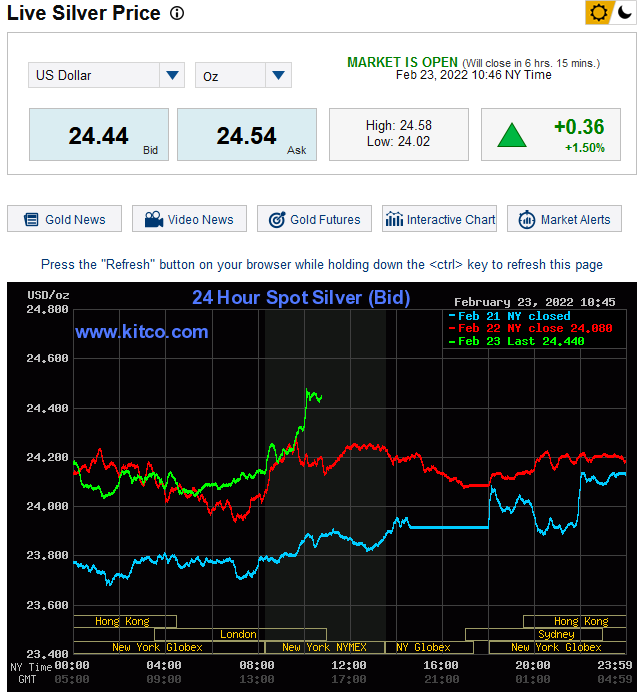
Task: Open the Market Alerts button
Action: [564, 219]
